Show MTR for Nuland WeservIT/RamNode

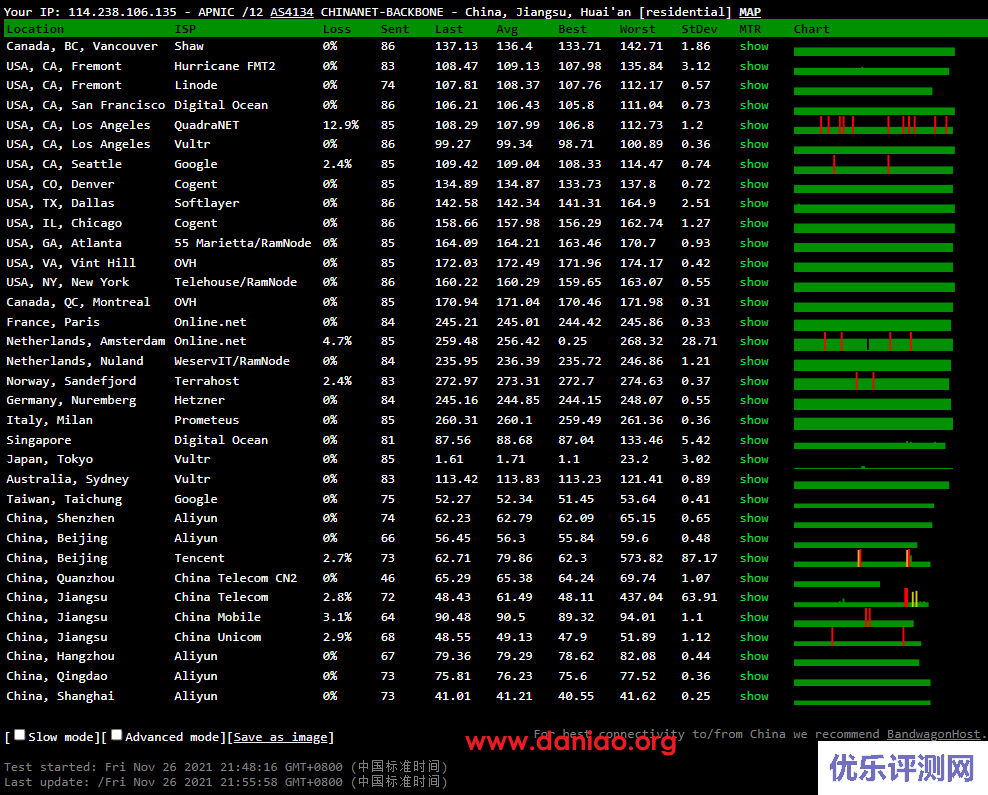[754, 362]
